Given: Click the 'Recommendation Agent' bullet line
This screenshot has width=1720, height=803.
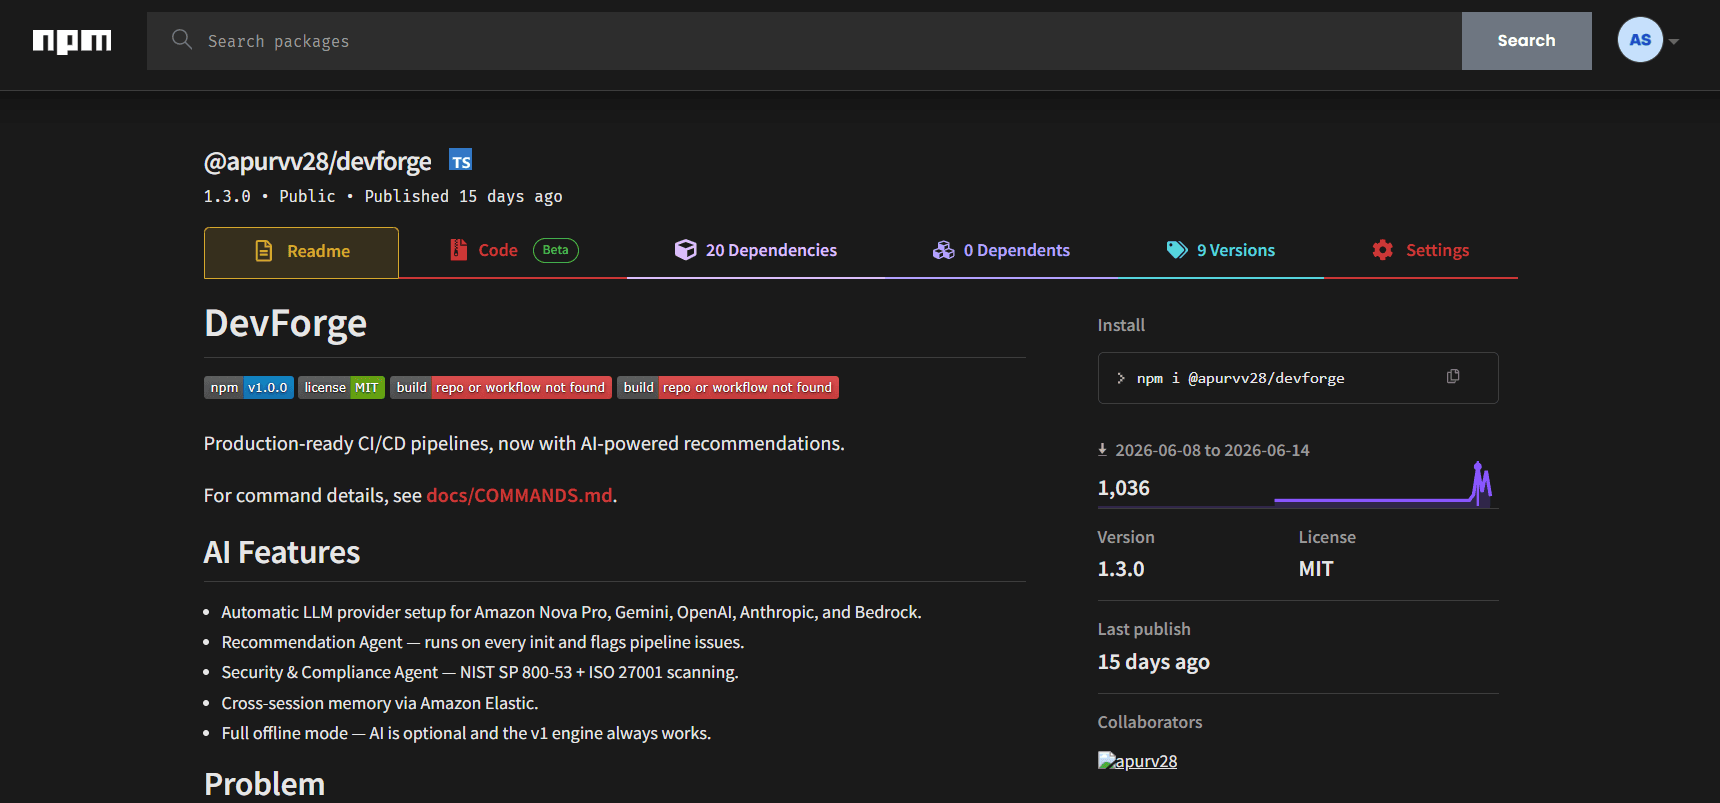Looking at the screenshot, I should pos(483,642).
